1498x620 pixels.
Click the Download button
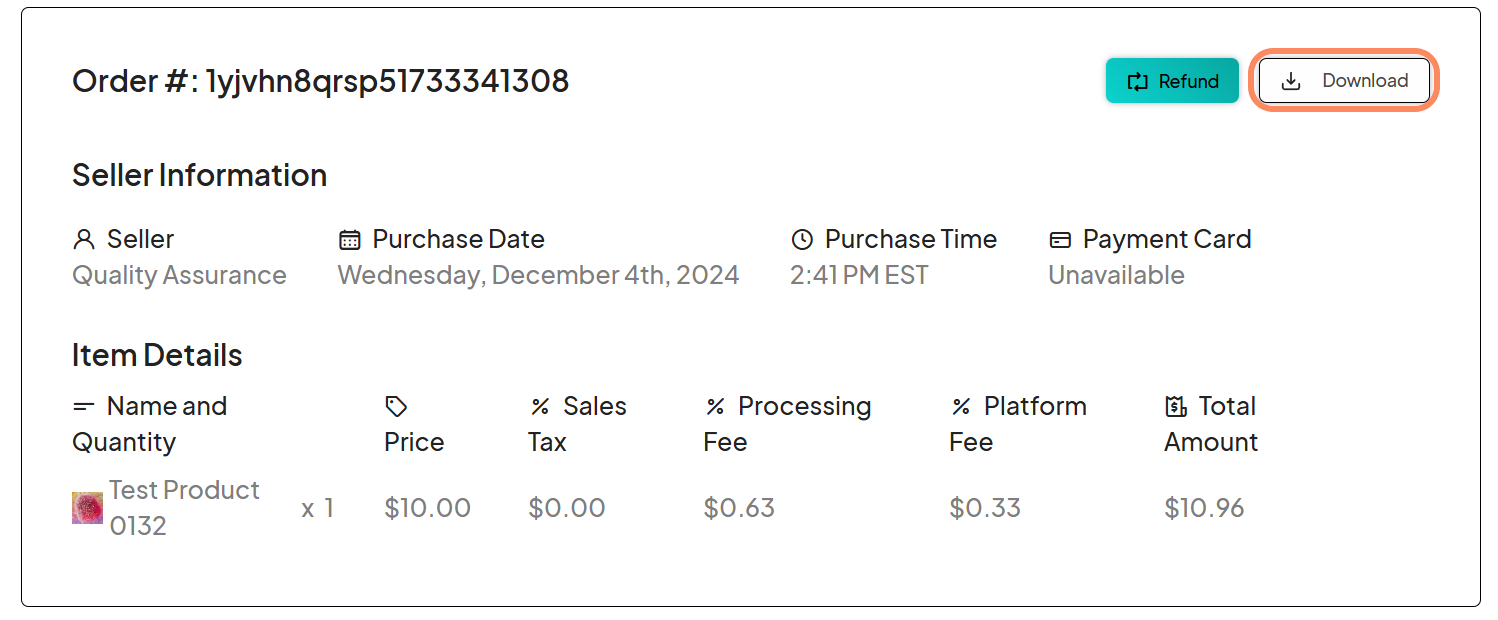point(1344,80)
